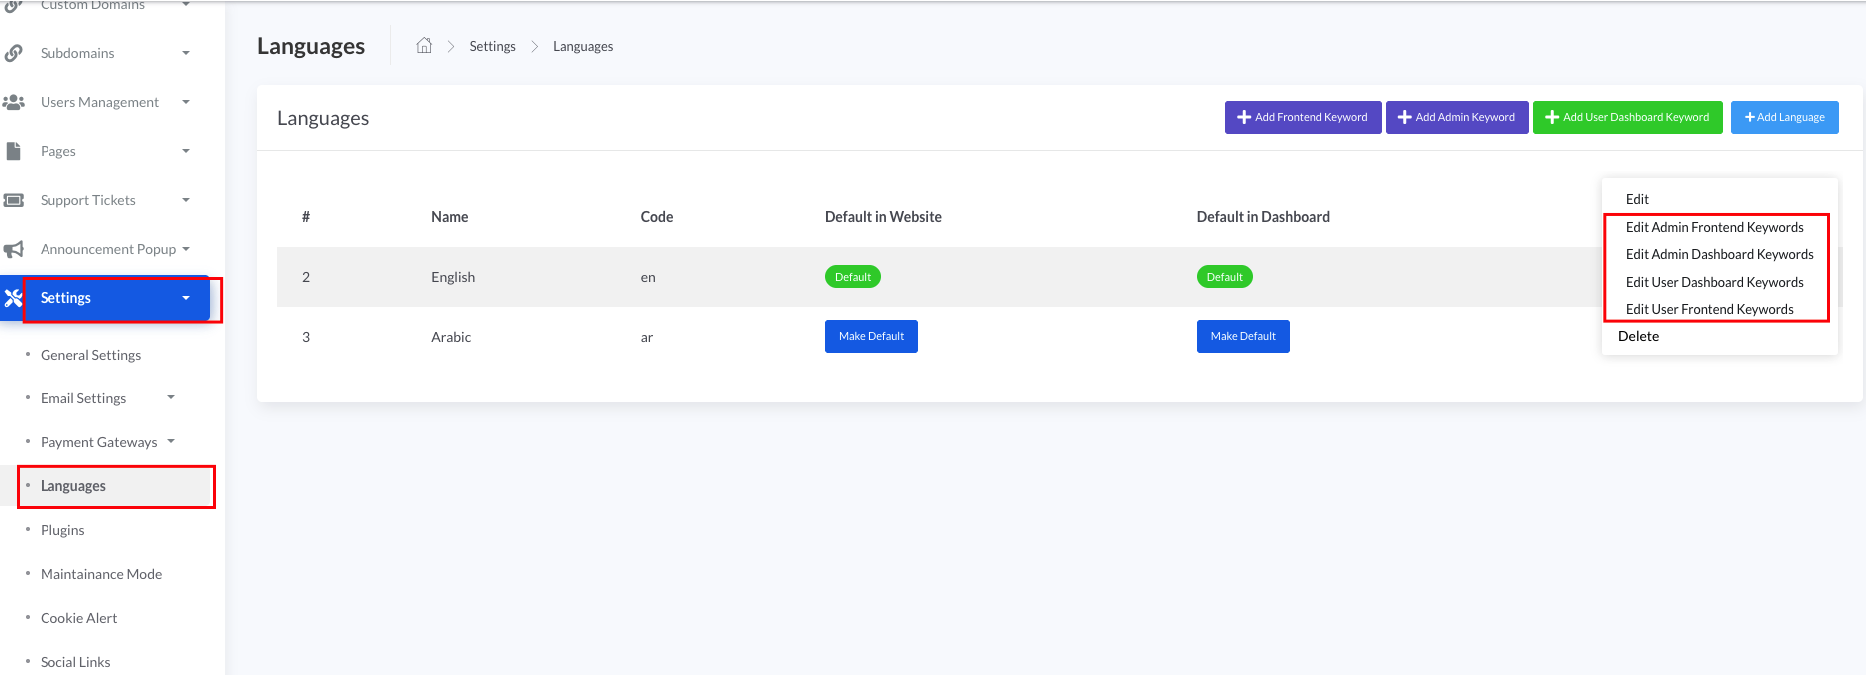Screen dimensions: 1866x675
Task: Collapse the Settings menu arrow
Action: 186,298
